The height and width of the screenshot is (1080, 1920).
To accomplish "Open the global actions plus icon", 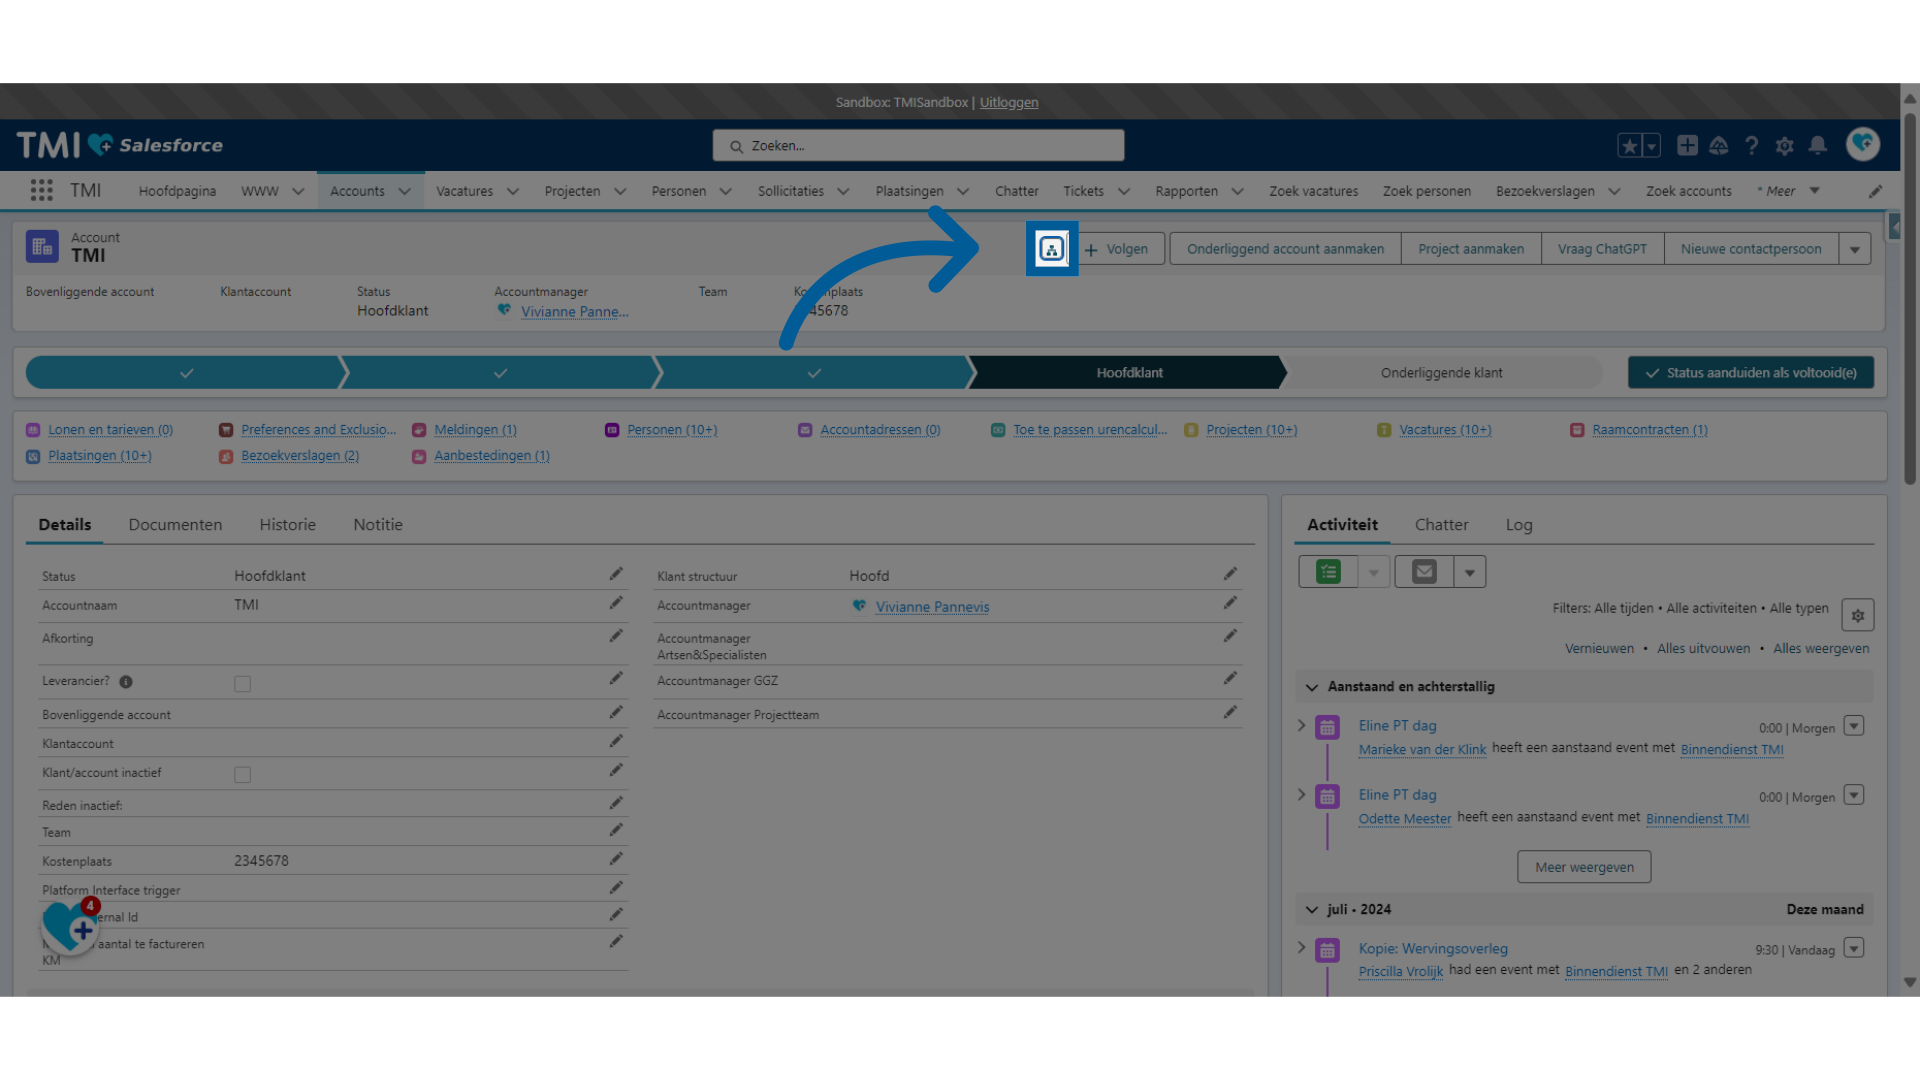I will pyautogui.click(x=1687, y=145).
